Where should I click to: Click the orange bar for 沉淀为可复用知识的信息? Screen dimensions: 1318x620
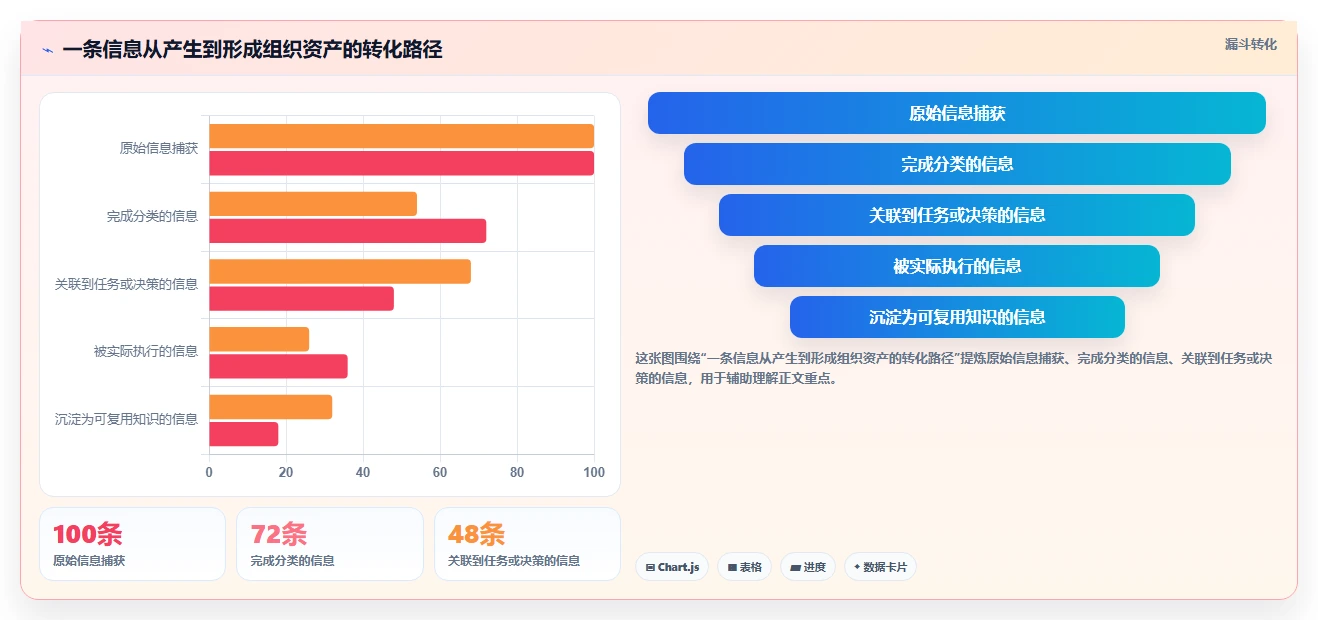coord(270,407)
